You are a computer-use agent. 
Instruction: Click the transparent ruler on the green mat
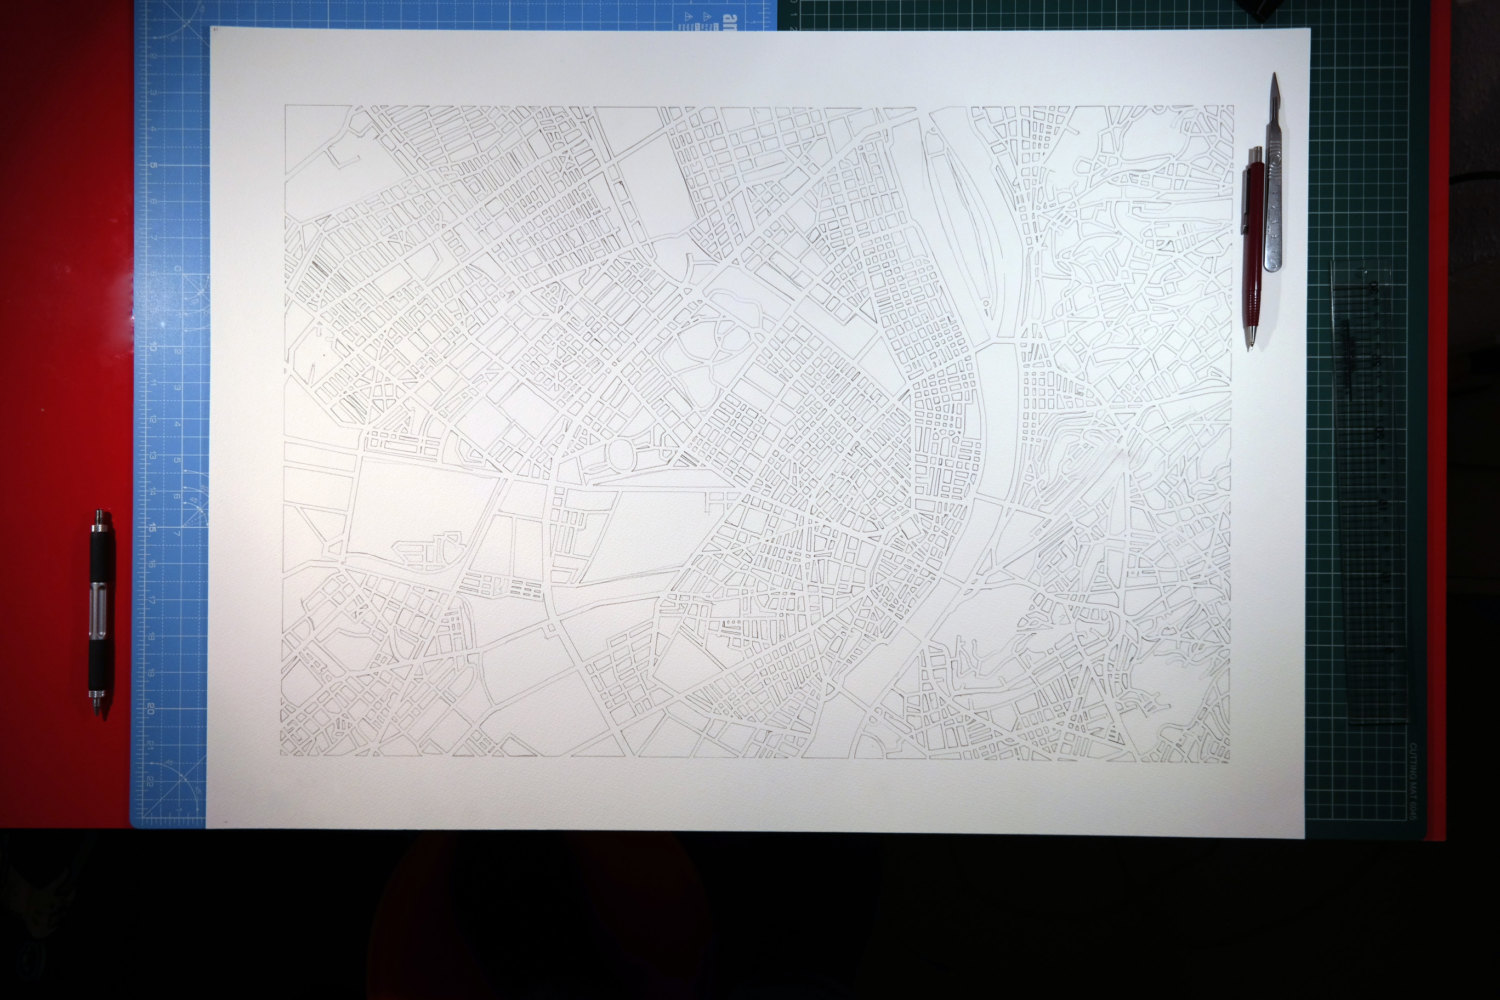[1371, 491]
